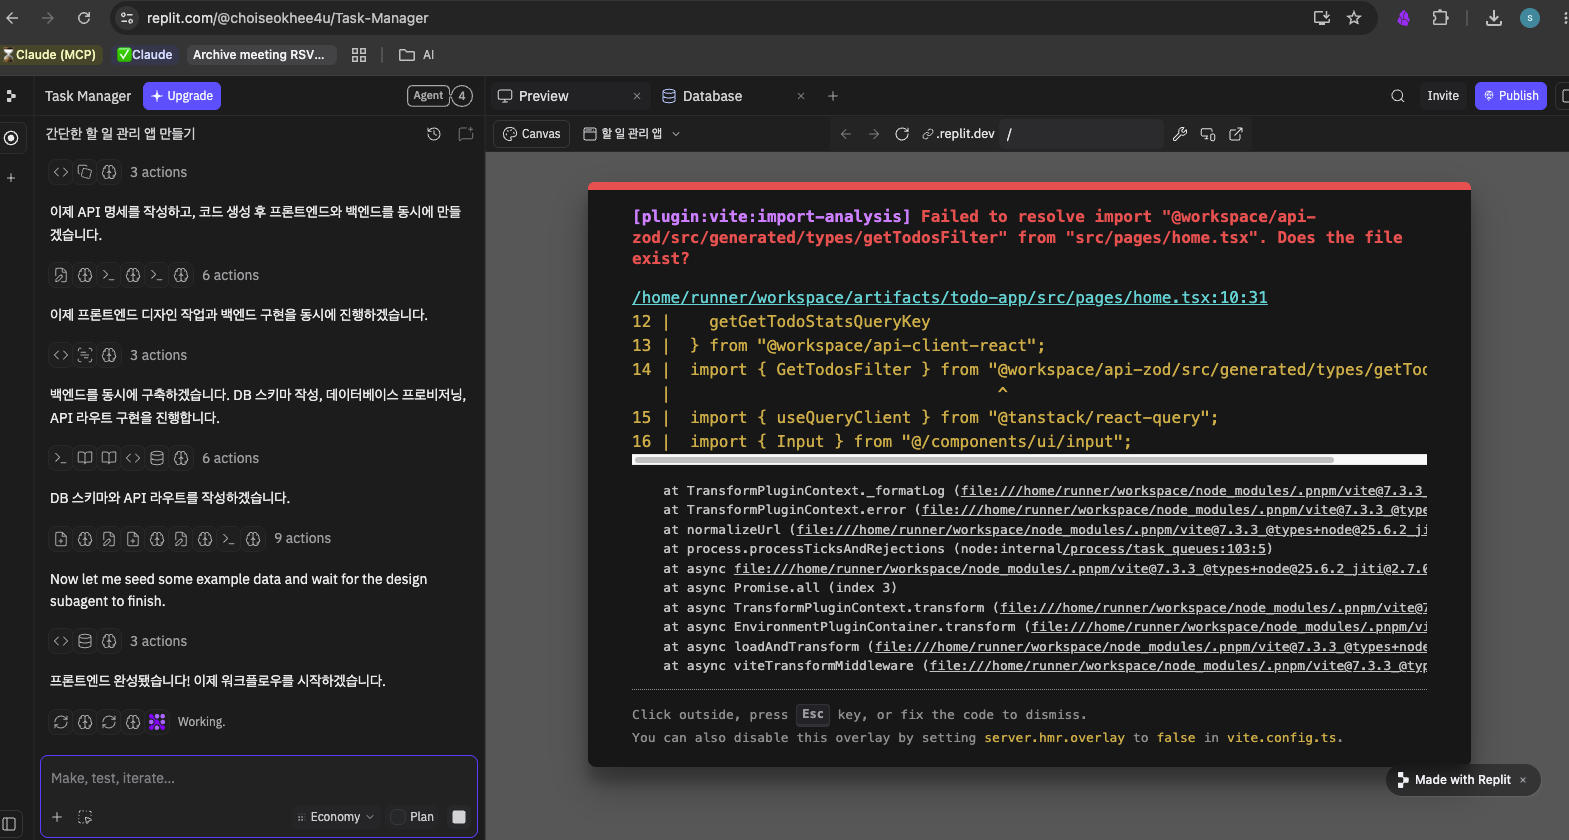Focus the Make, test, iterate chat input
The width and height of the screenshot is (1569, 840).
[x=259, y=778]
